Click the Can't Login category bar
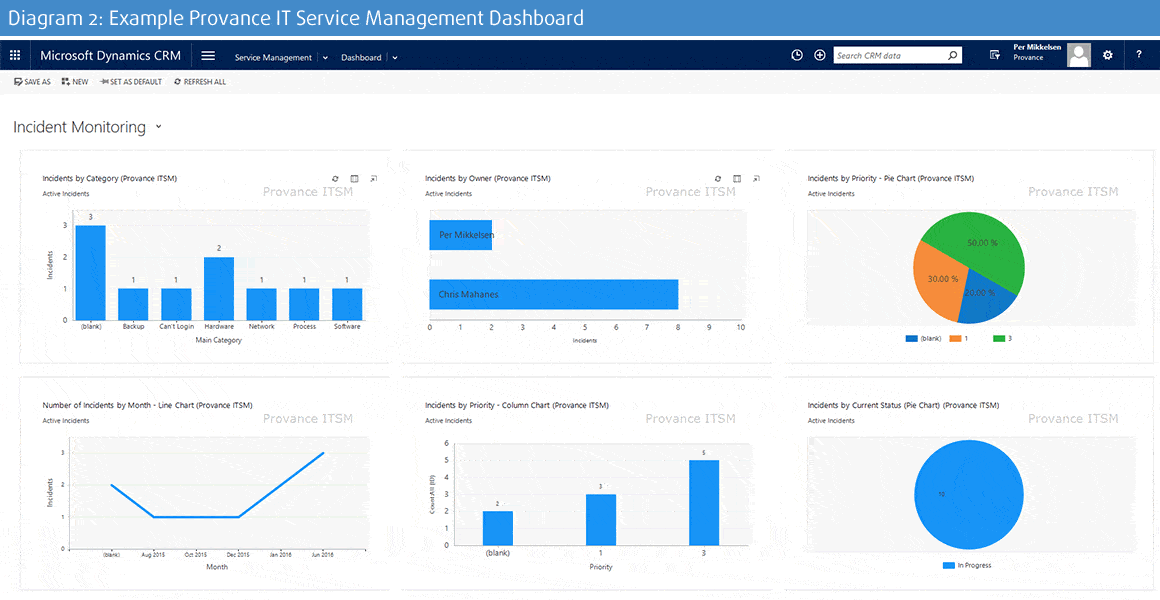The width and height of the screenshot is (1160, 600). tap(176, 304)
